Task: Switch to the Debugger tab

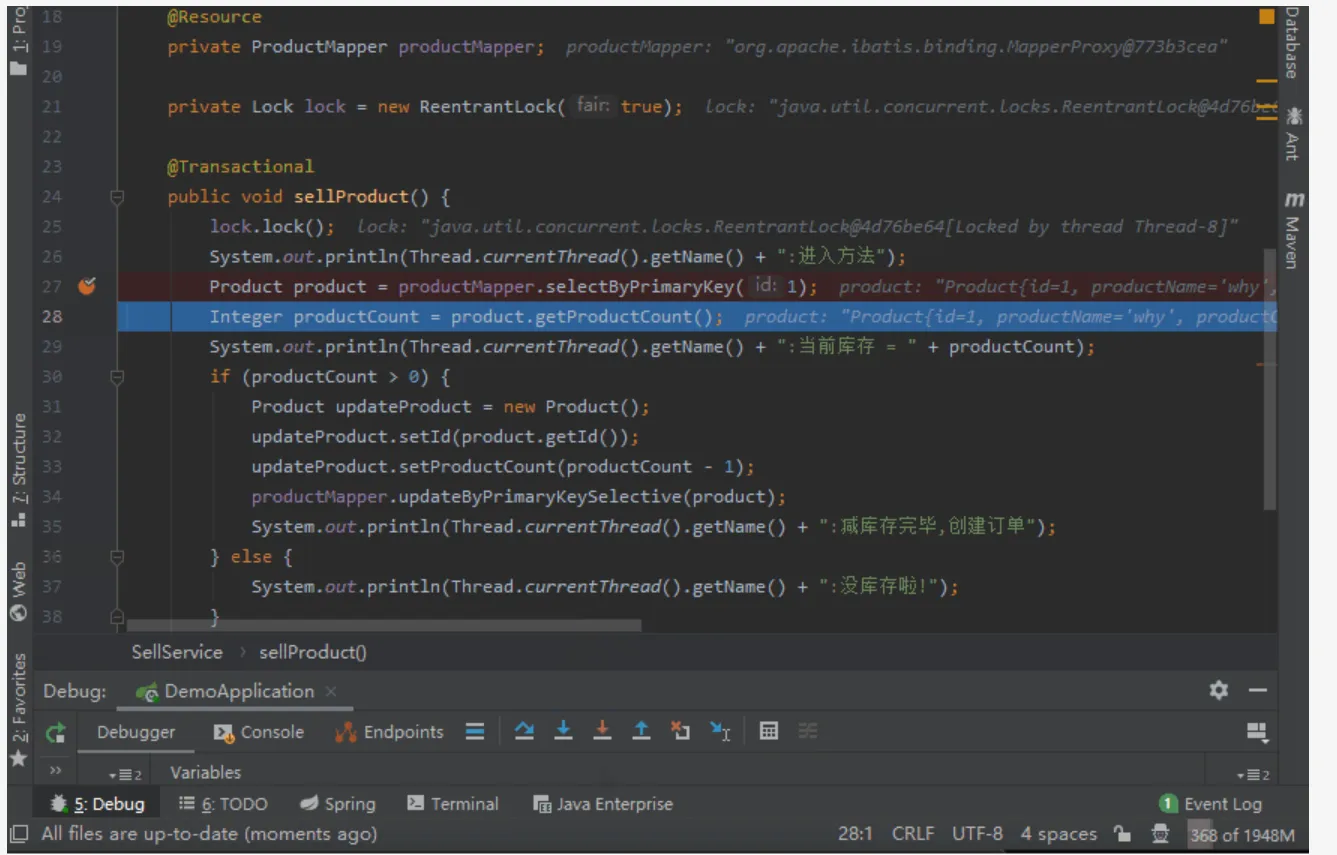Action: (136, 732)
